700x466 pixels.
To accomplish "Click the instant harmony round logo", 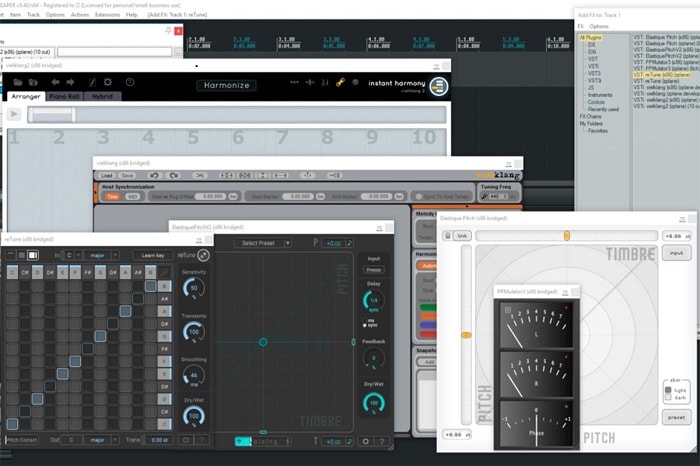I will (438, 87).
